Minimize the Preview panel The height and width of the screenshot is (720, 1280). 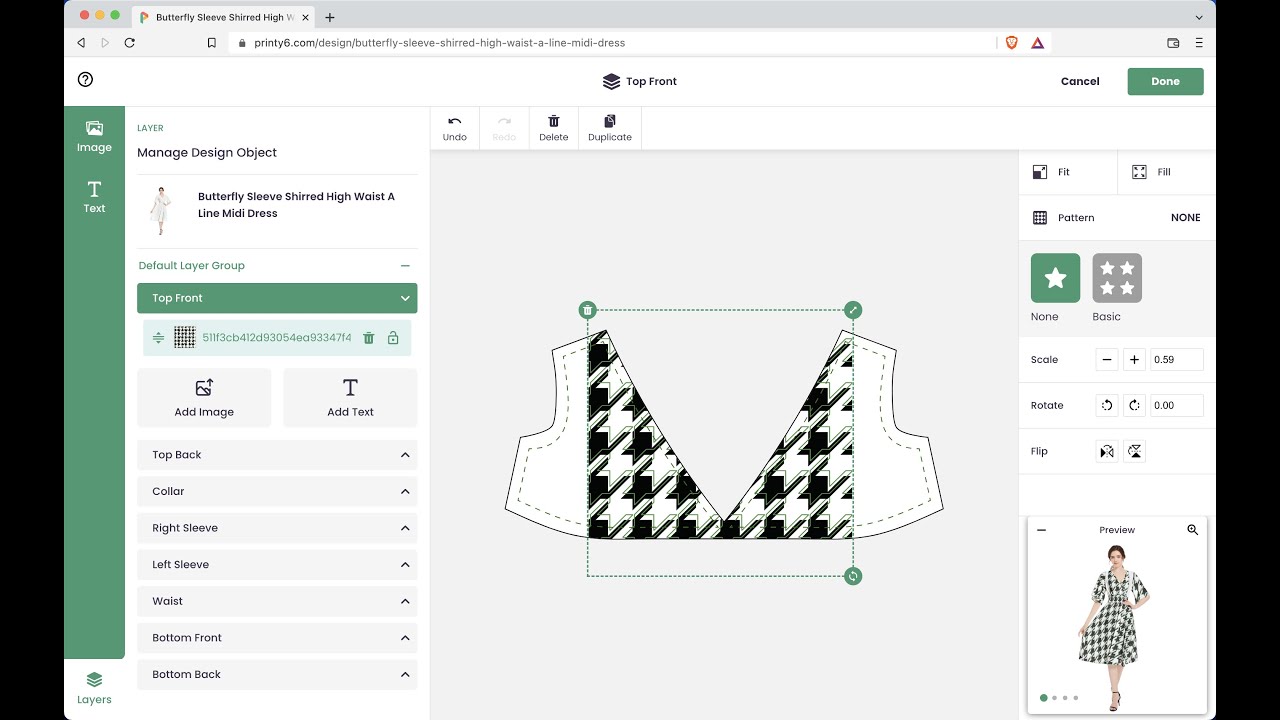tap(1041, 530)
